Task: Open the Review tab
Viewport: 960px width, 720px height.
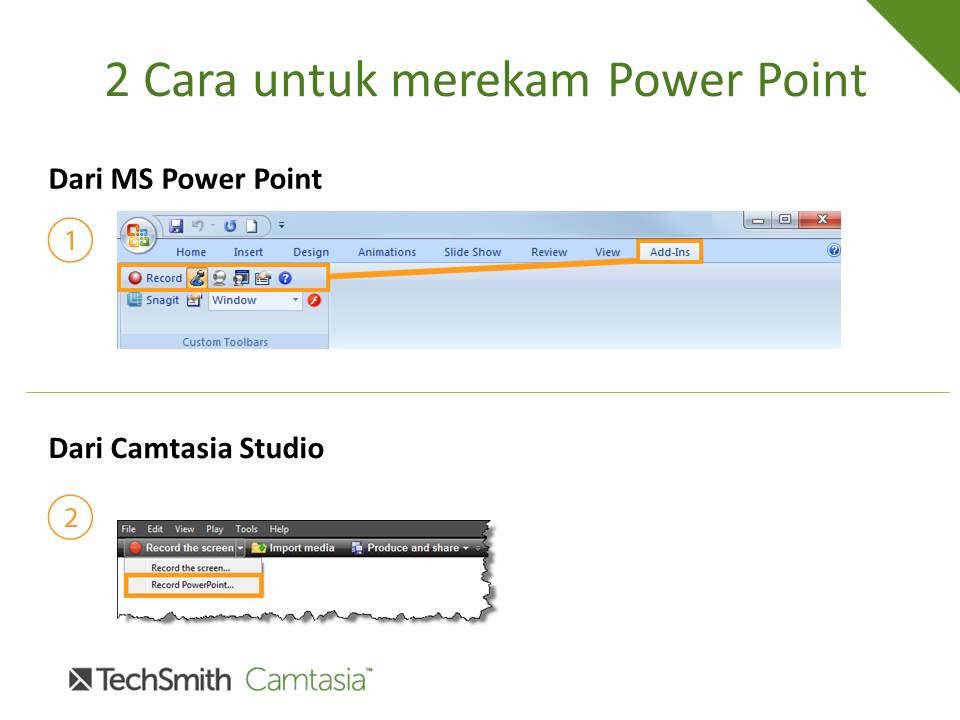Action: 549,252
